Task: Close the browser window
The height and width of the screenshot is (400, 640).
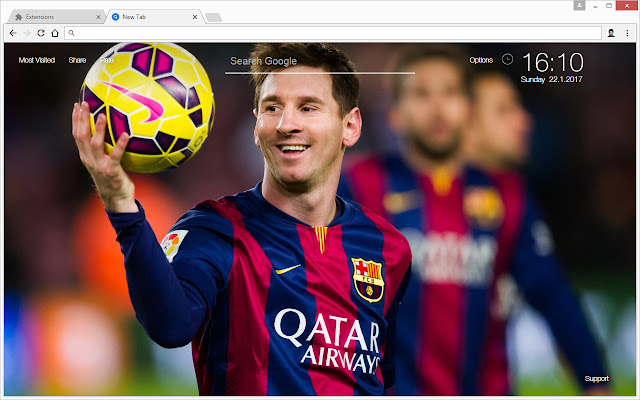Action: pos(627,6)
